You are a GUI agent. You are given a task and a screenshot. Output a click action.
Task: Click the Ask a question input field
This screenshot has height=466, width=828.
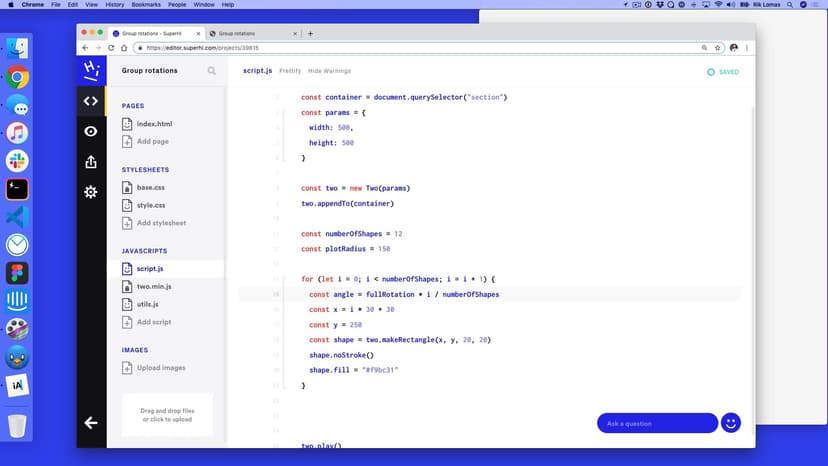[x=656, y=423]
